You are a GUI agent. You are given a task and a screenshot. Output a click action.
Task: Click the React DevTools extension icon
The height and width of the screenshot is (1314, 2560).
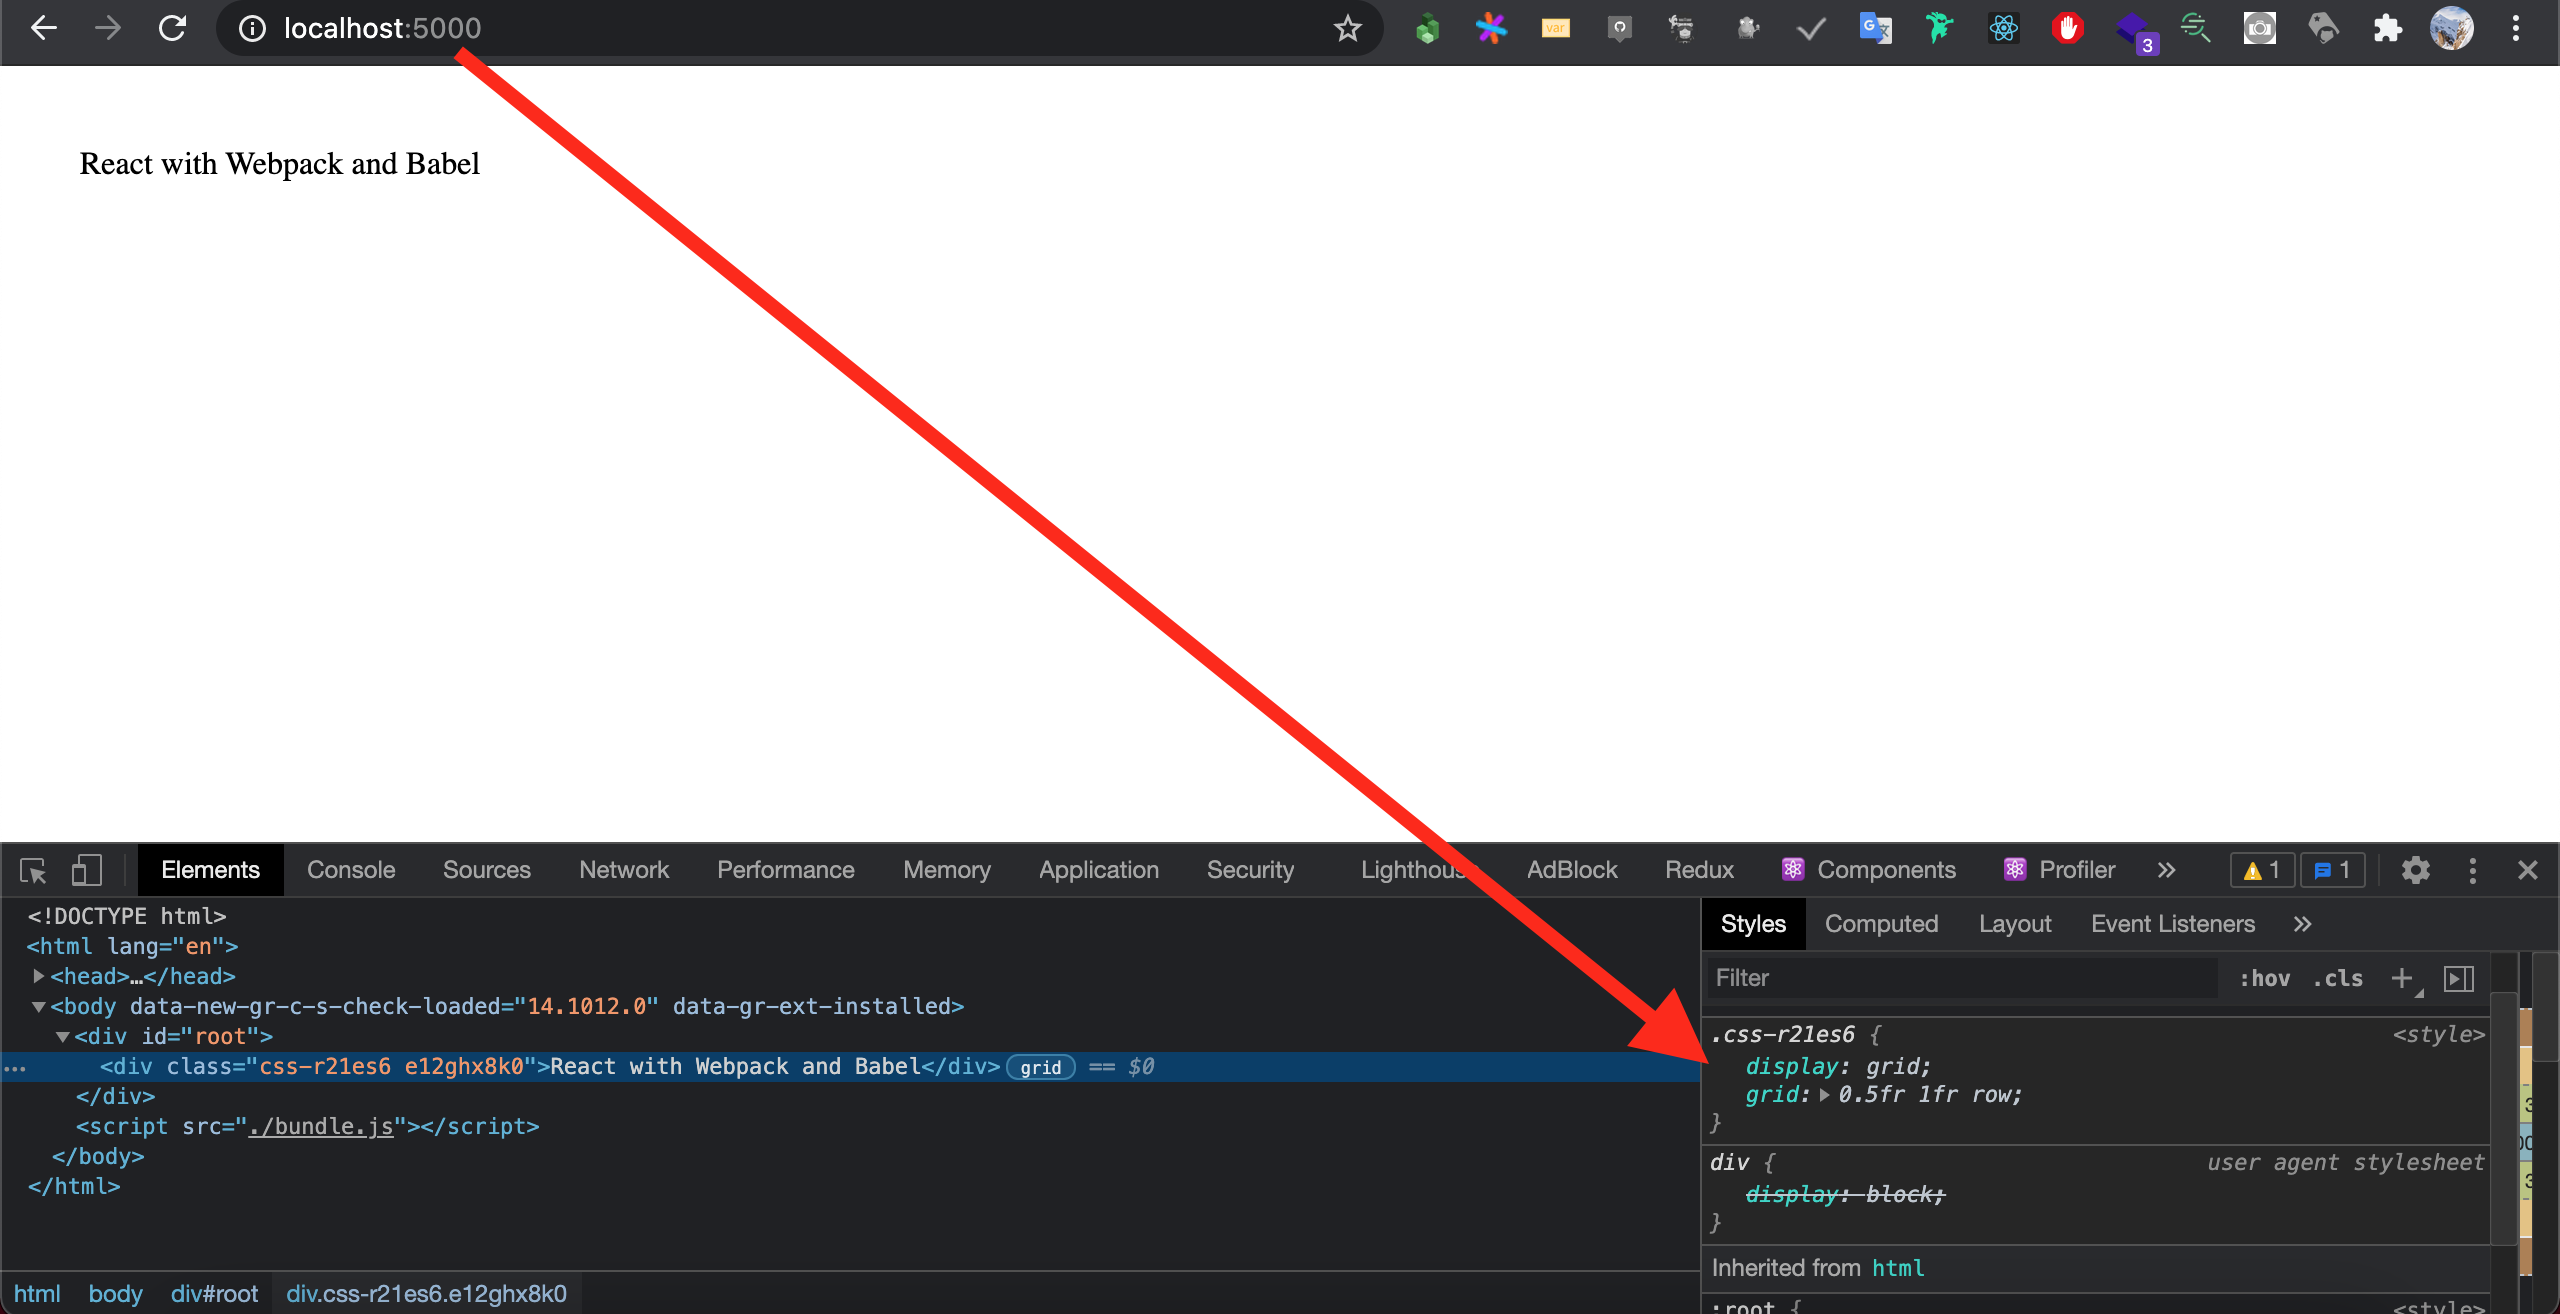click(x=2003, y=28)
